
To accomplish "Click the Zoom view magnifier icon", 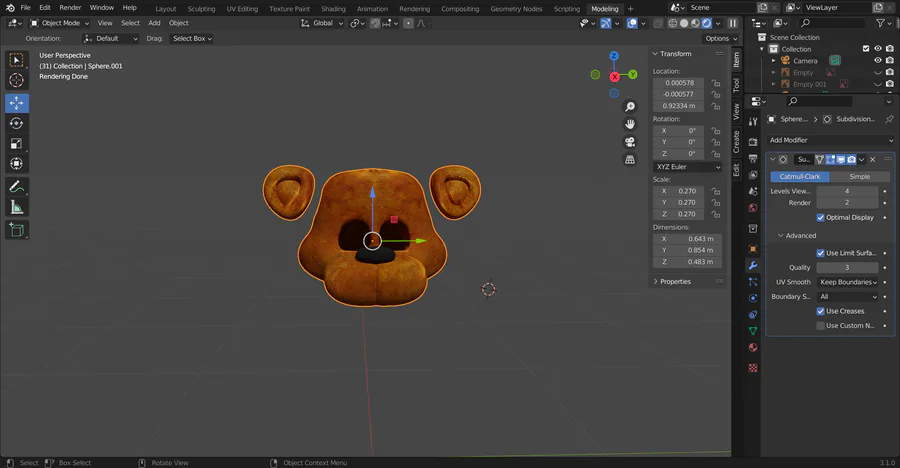I will tap(630, 107).
